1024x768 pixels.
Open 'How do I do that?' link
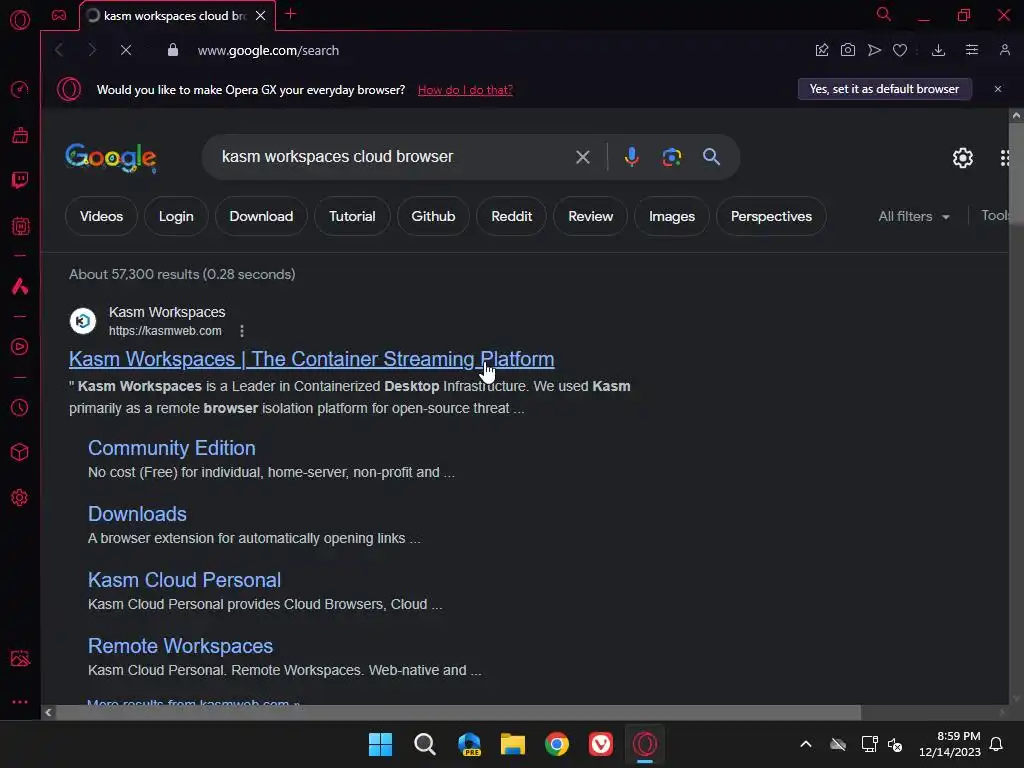[465, 90]
